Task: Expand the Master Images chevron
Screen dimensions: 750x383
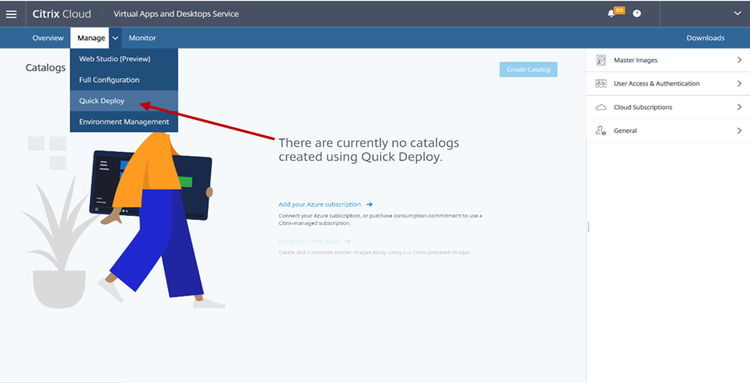Action: [x=739, y=60]
